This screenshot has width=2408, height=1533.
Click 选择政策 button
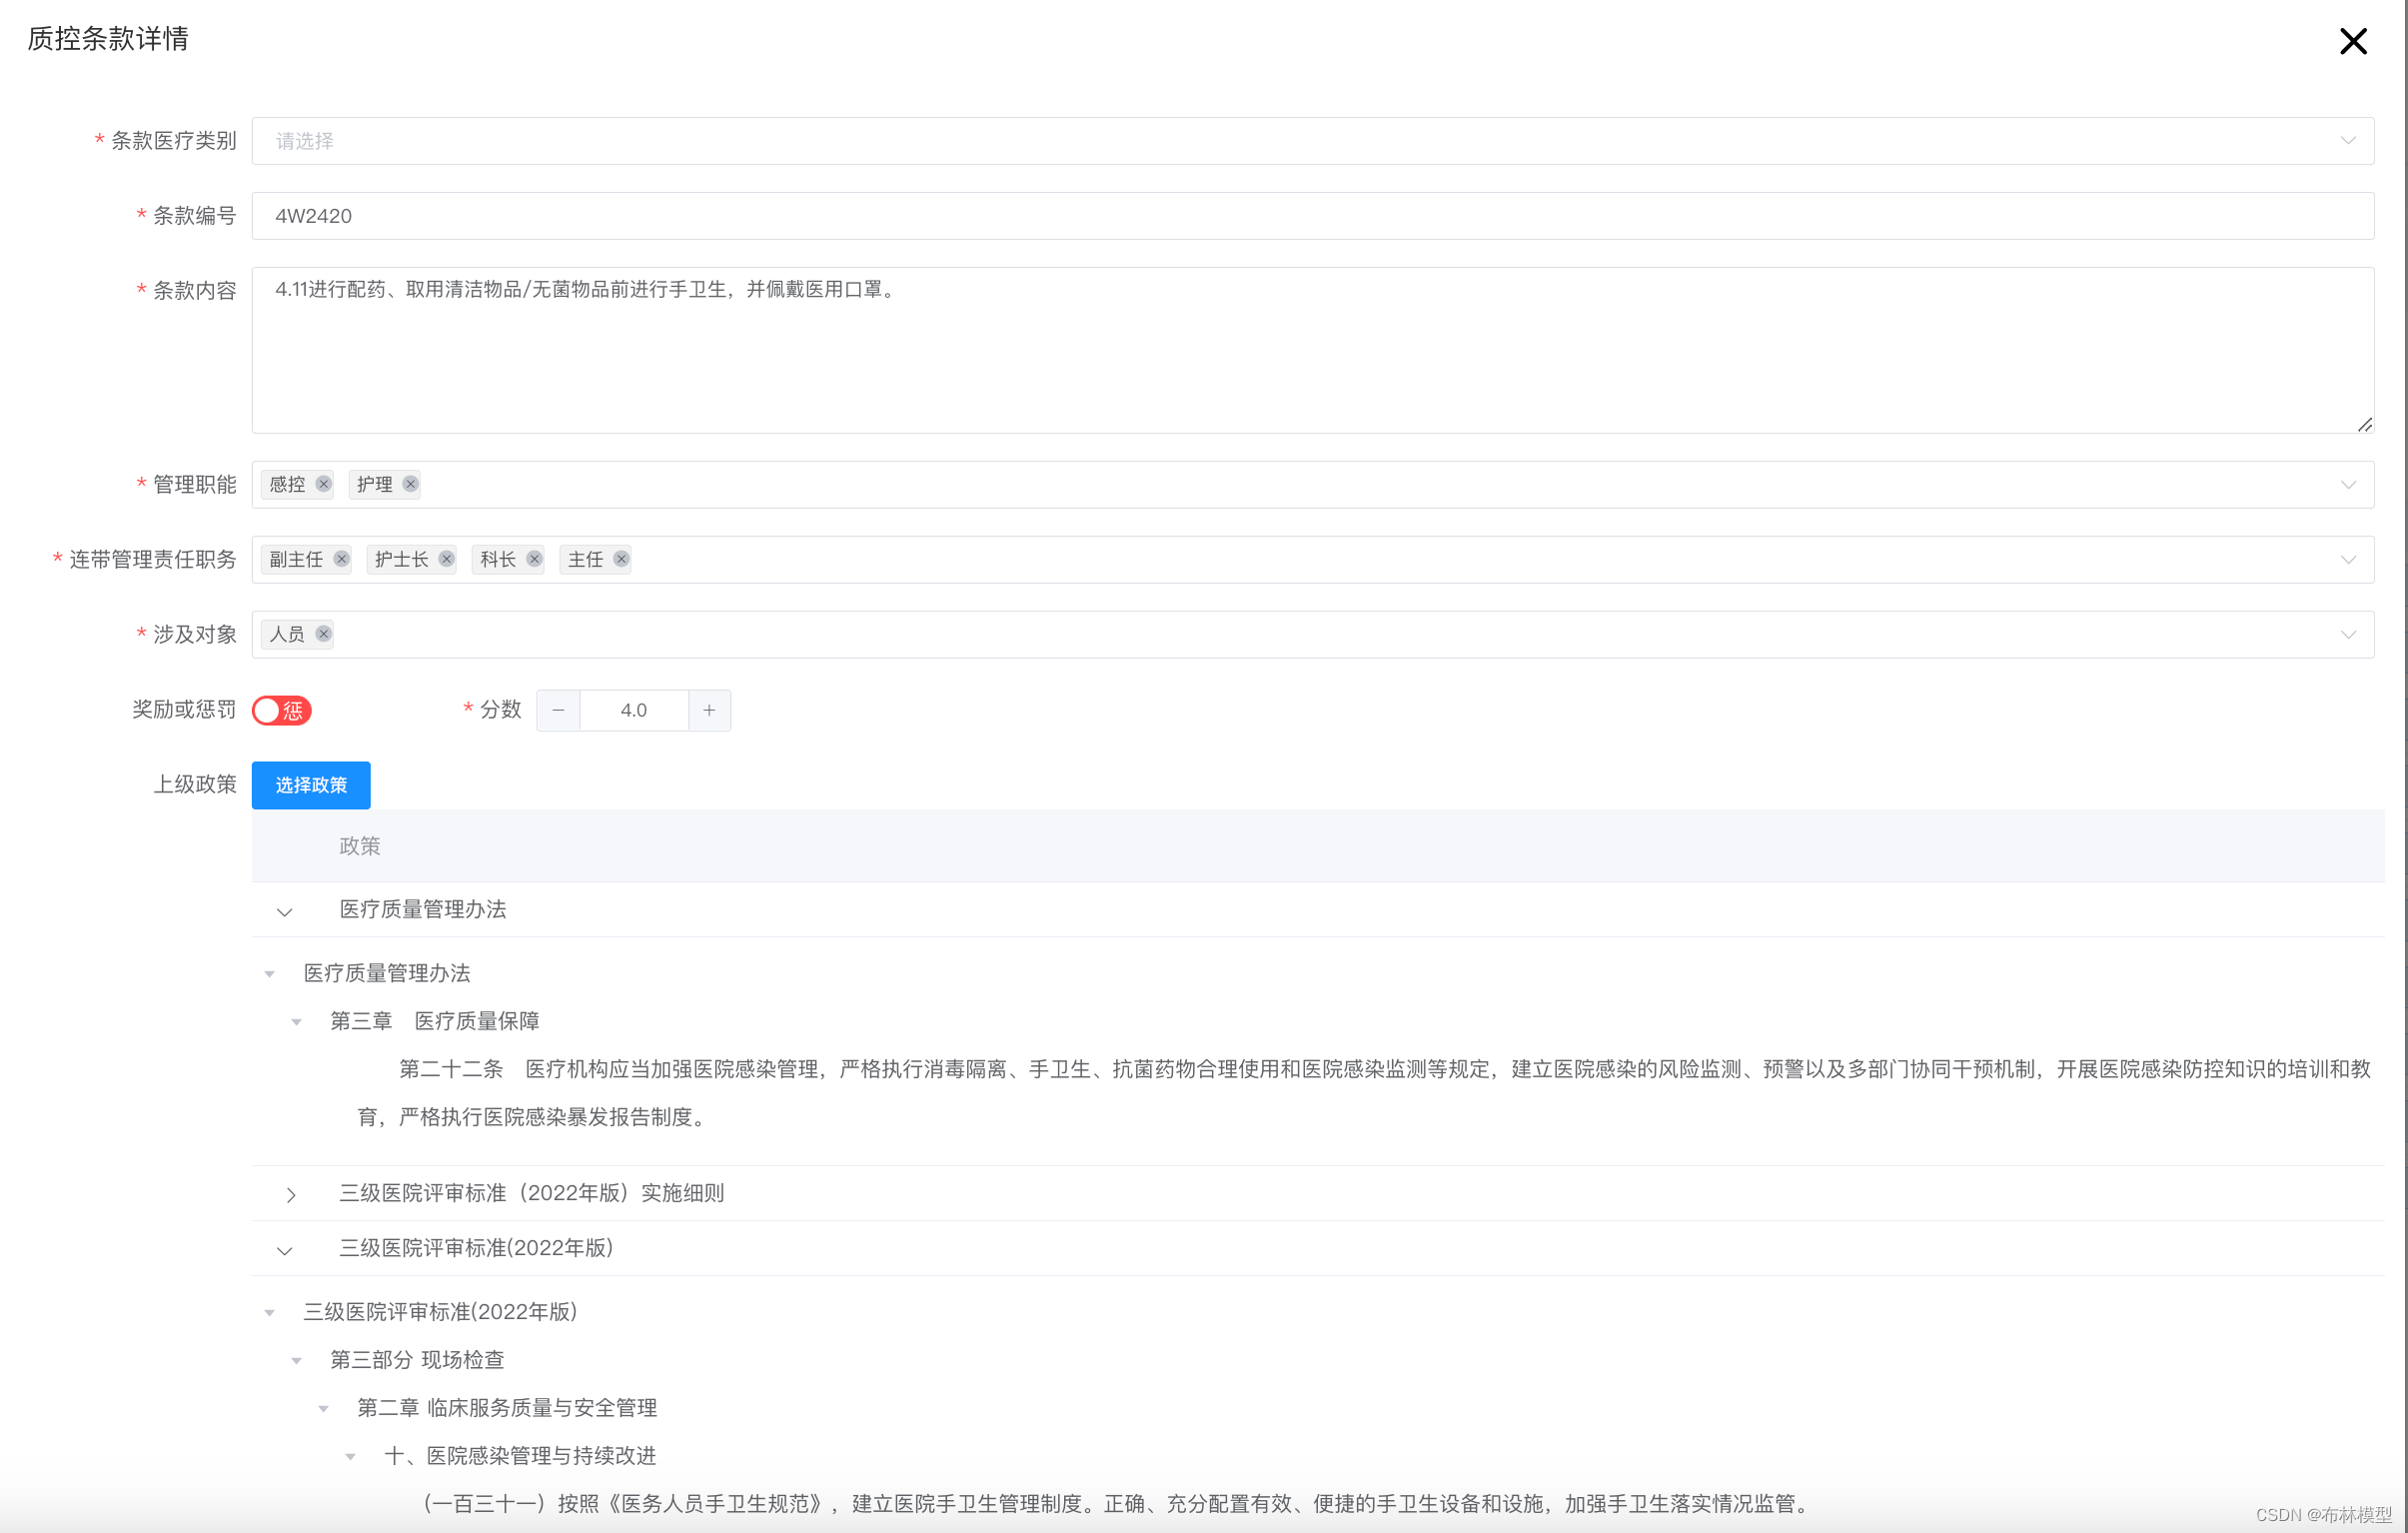pos(313,784)
